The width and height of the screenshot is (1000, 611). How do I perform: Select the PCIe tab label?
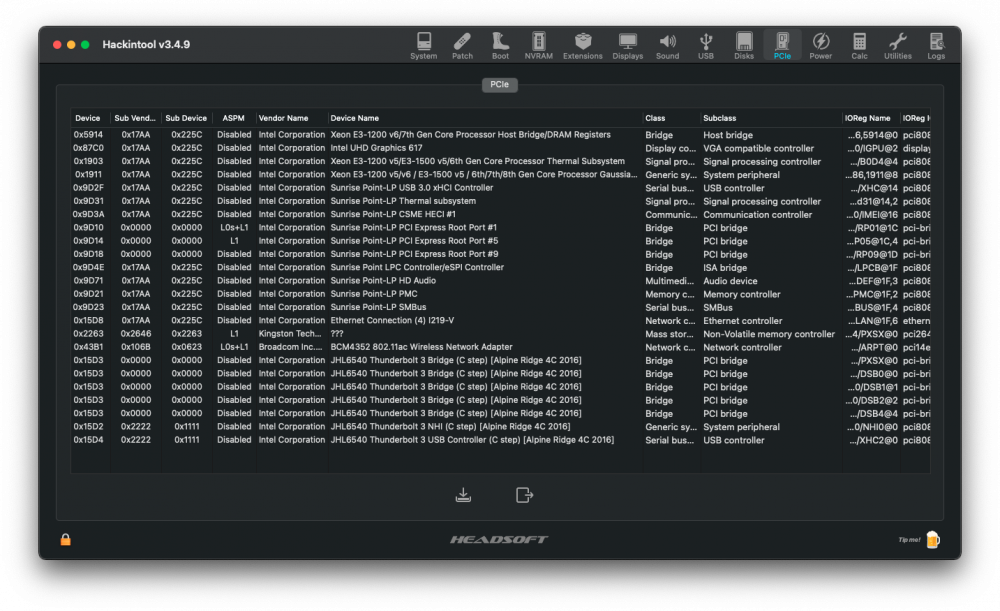(499, 84)
